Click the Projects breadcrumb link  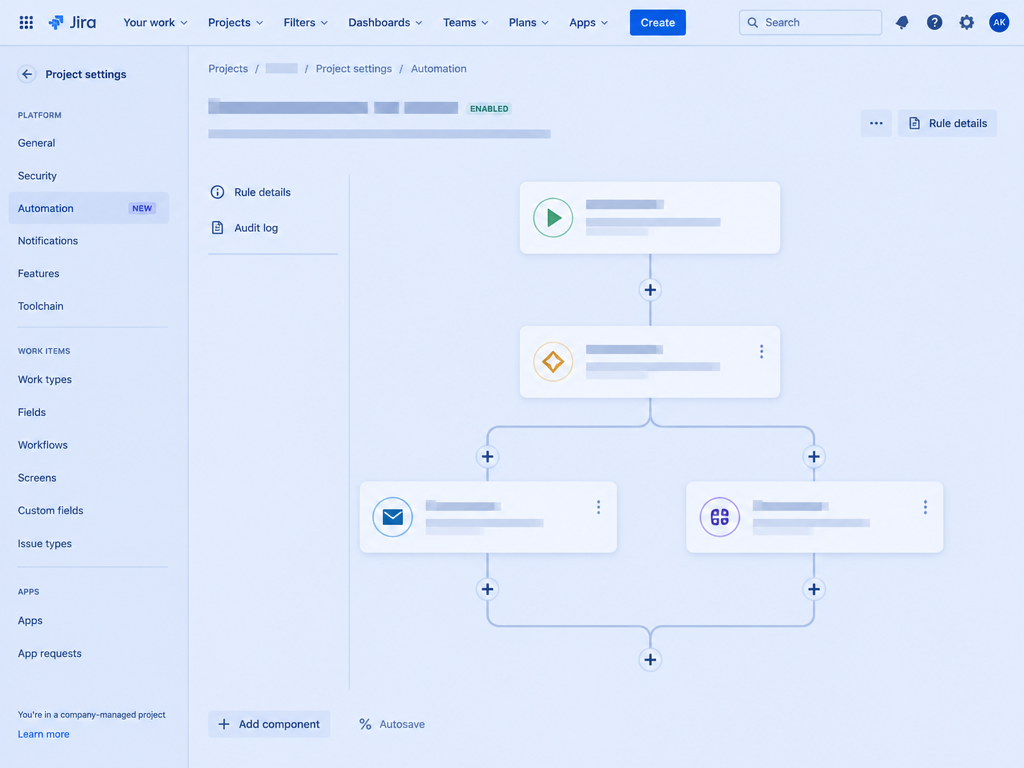(228, 69)
